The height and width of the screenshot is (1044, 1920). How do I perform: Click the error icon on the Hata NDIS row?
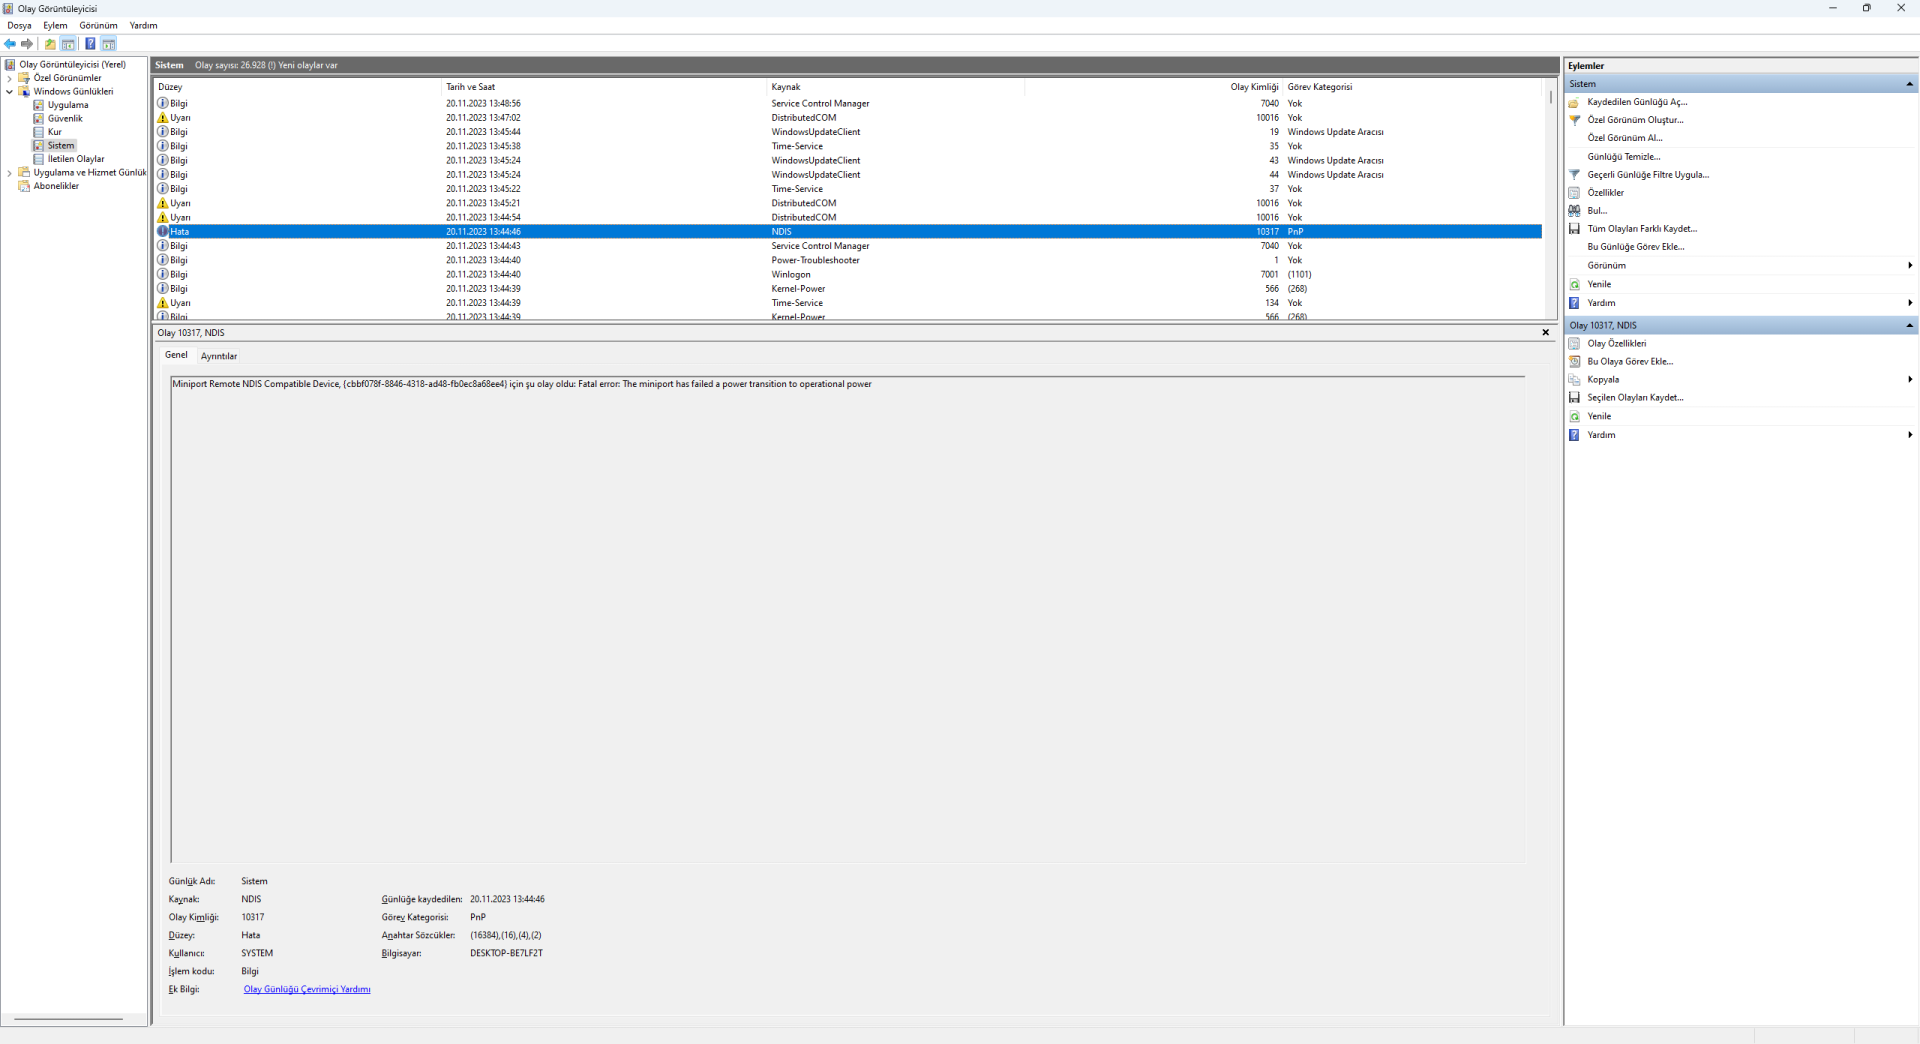tap(163, 232)
